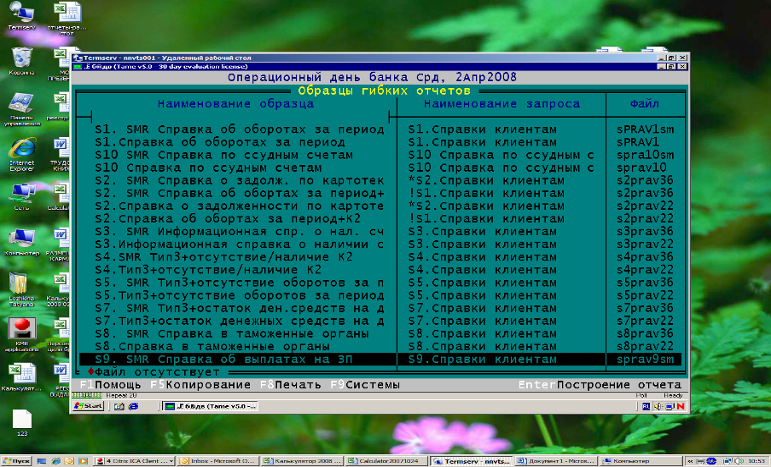Open the red-button КМВ application icon

tap(22, 334)
